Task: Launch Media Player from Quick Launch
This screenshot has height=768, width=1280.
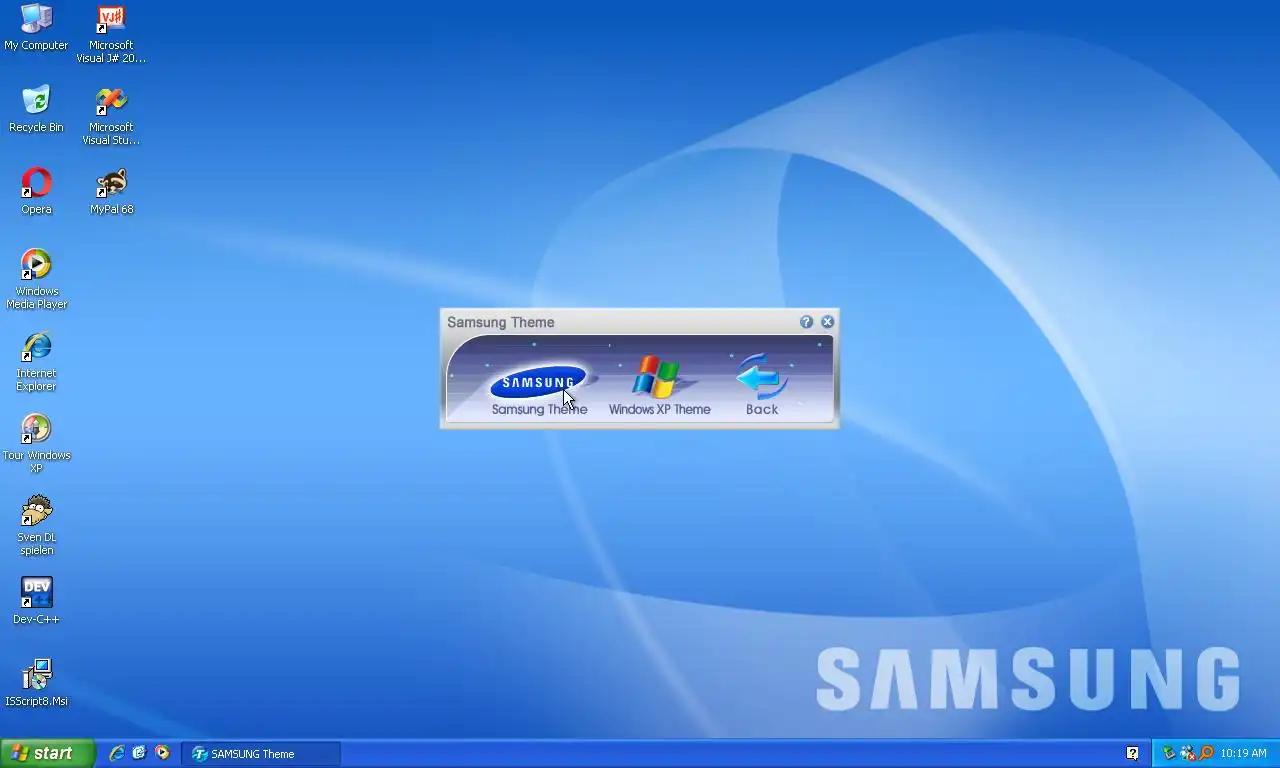Action: [162, 753]
